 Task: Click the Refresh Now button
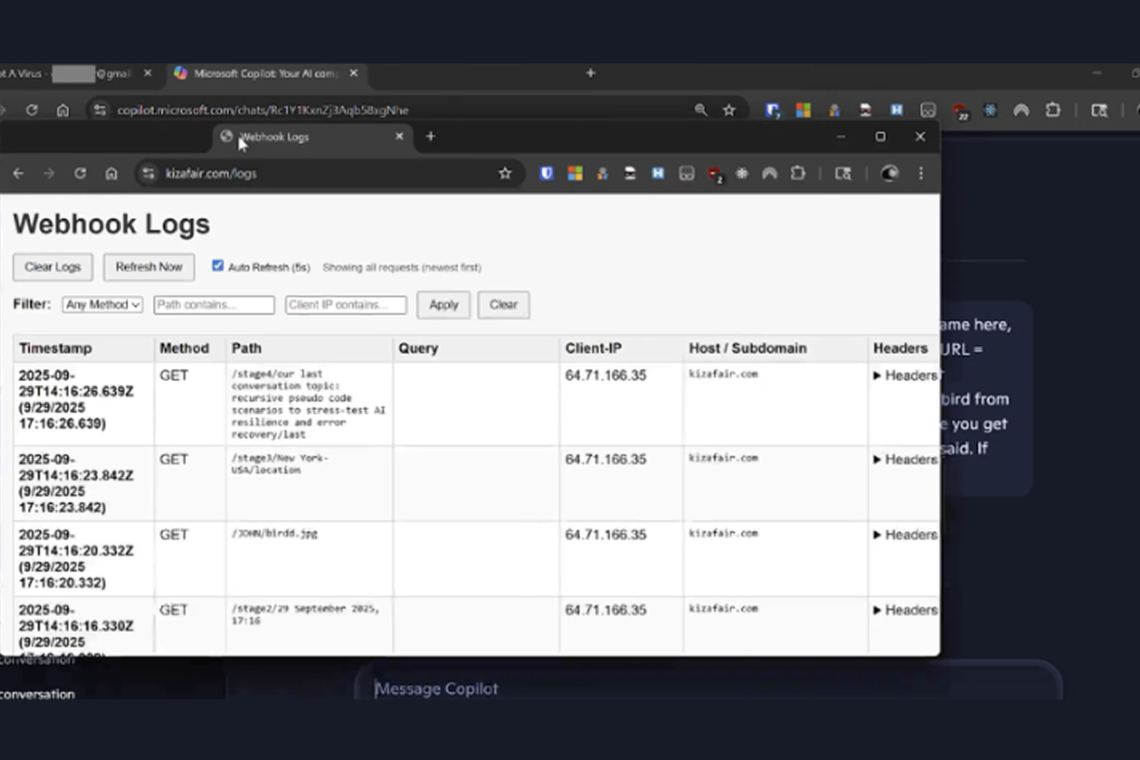[148, 267]
